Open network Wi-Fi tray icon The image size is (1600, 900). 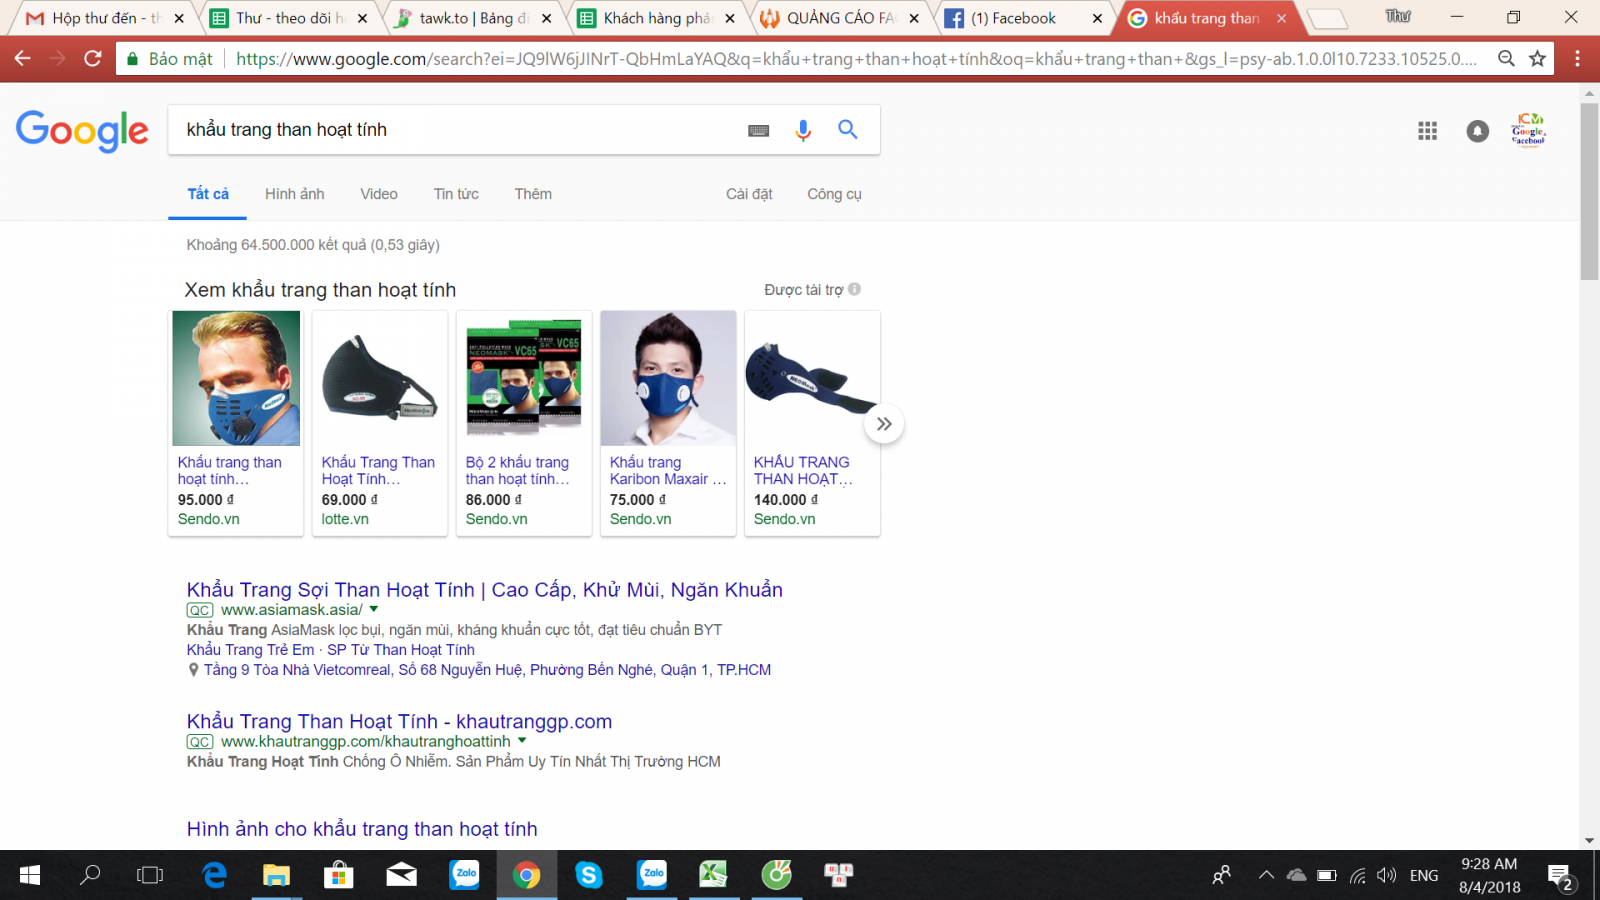pyautogui.click(x=1357, y=876)
